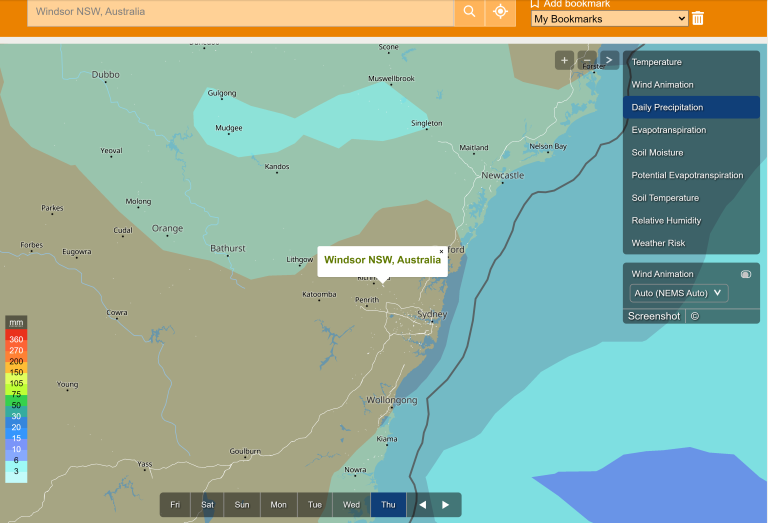Click the Sydney map label
Image resolution: width=768 pixels, height=523 pixels.
click(x=432, y=314)
